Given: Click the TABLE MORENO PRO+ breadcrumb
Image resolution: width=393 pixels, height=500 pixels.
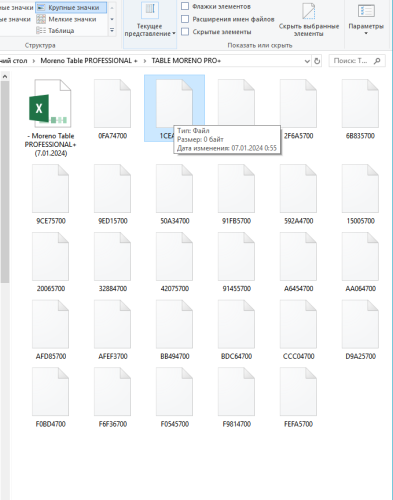Looking at the screenshot, I should tap(186, 61).
